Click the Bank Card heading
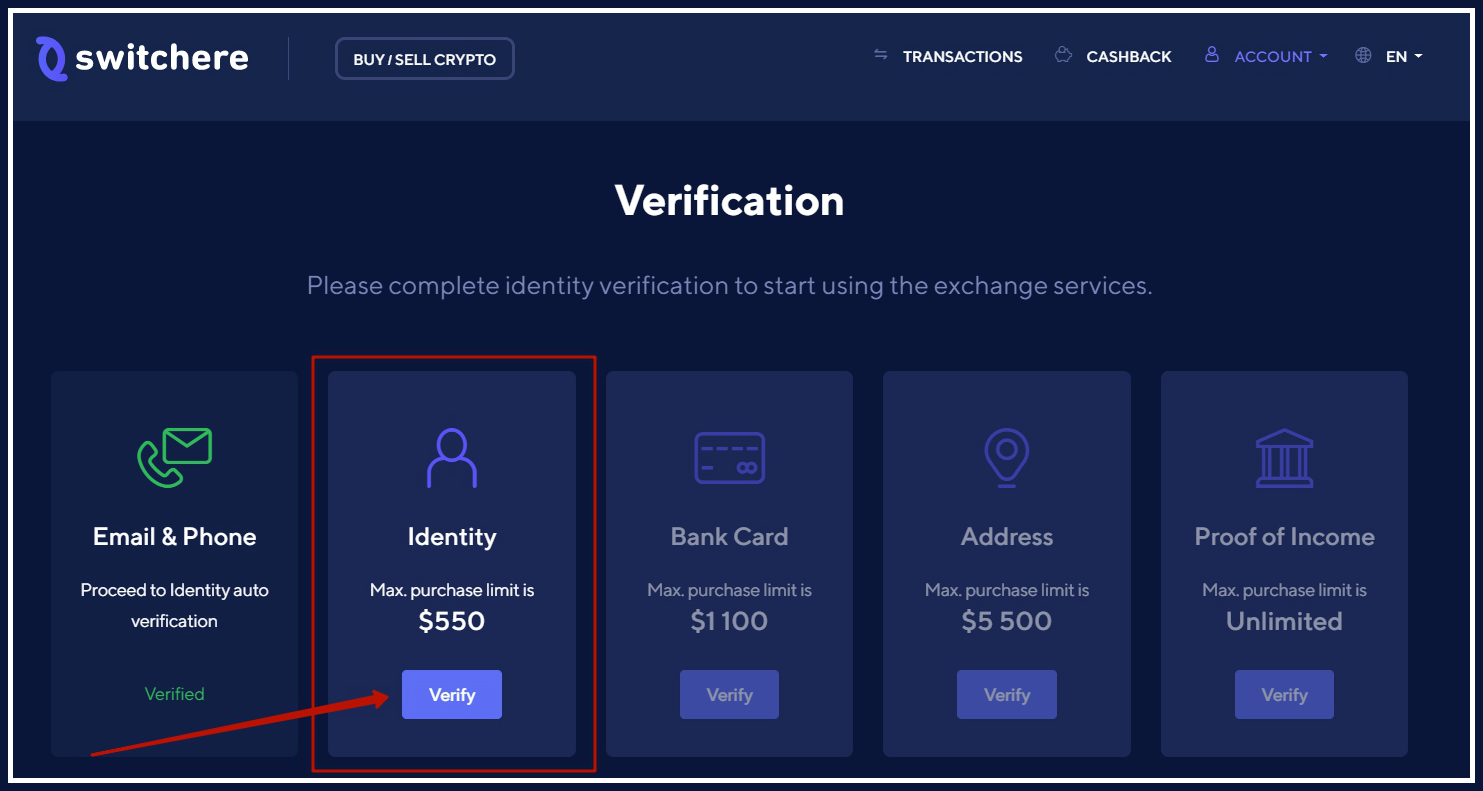 [730, 537]
